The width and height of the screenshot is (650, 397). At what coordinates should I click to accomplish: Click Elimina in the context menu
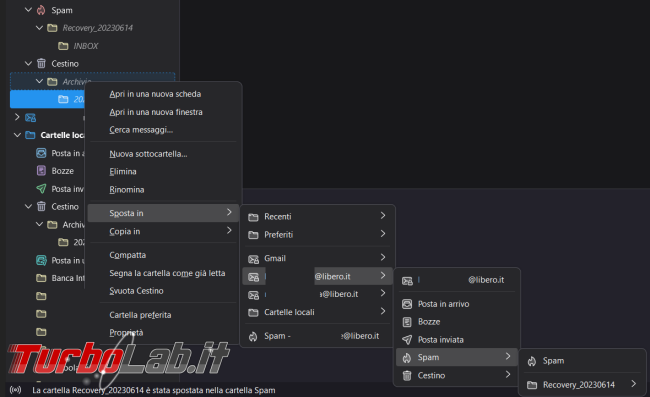123,172
